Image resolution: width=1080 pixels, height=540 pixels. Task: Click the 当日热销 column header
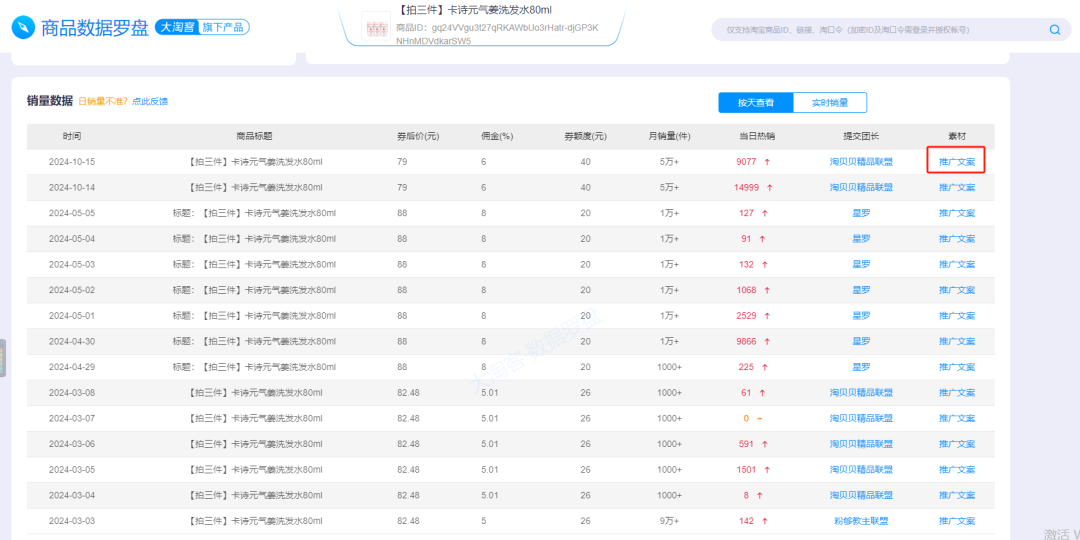(756, 136)
